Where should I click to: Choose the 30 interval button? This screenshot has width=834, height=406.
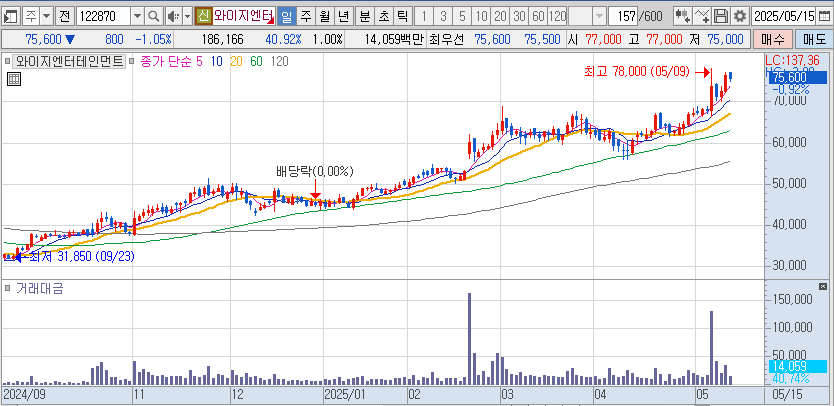coord(520,17)
